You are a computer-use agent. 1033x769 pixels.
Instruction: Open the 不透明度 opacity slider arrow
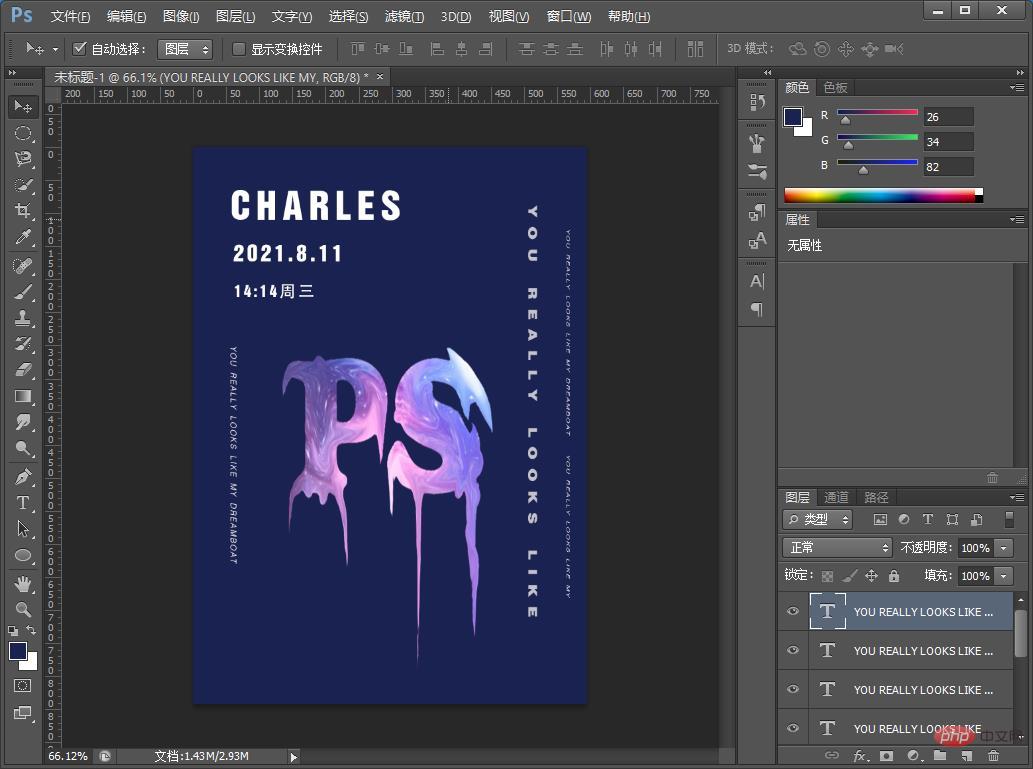coord(1004,548)
